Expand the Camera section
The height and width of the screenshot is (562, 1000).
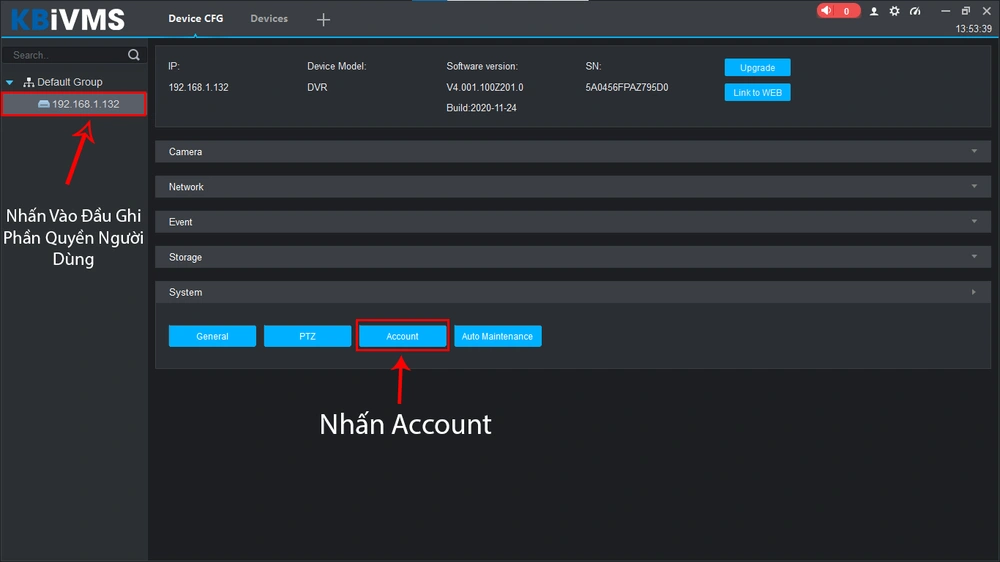coord(573,152)
